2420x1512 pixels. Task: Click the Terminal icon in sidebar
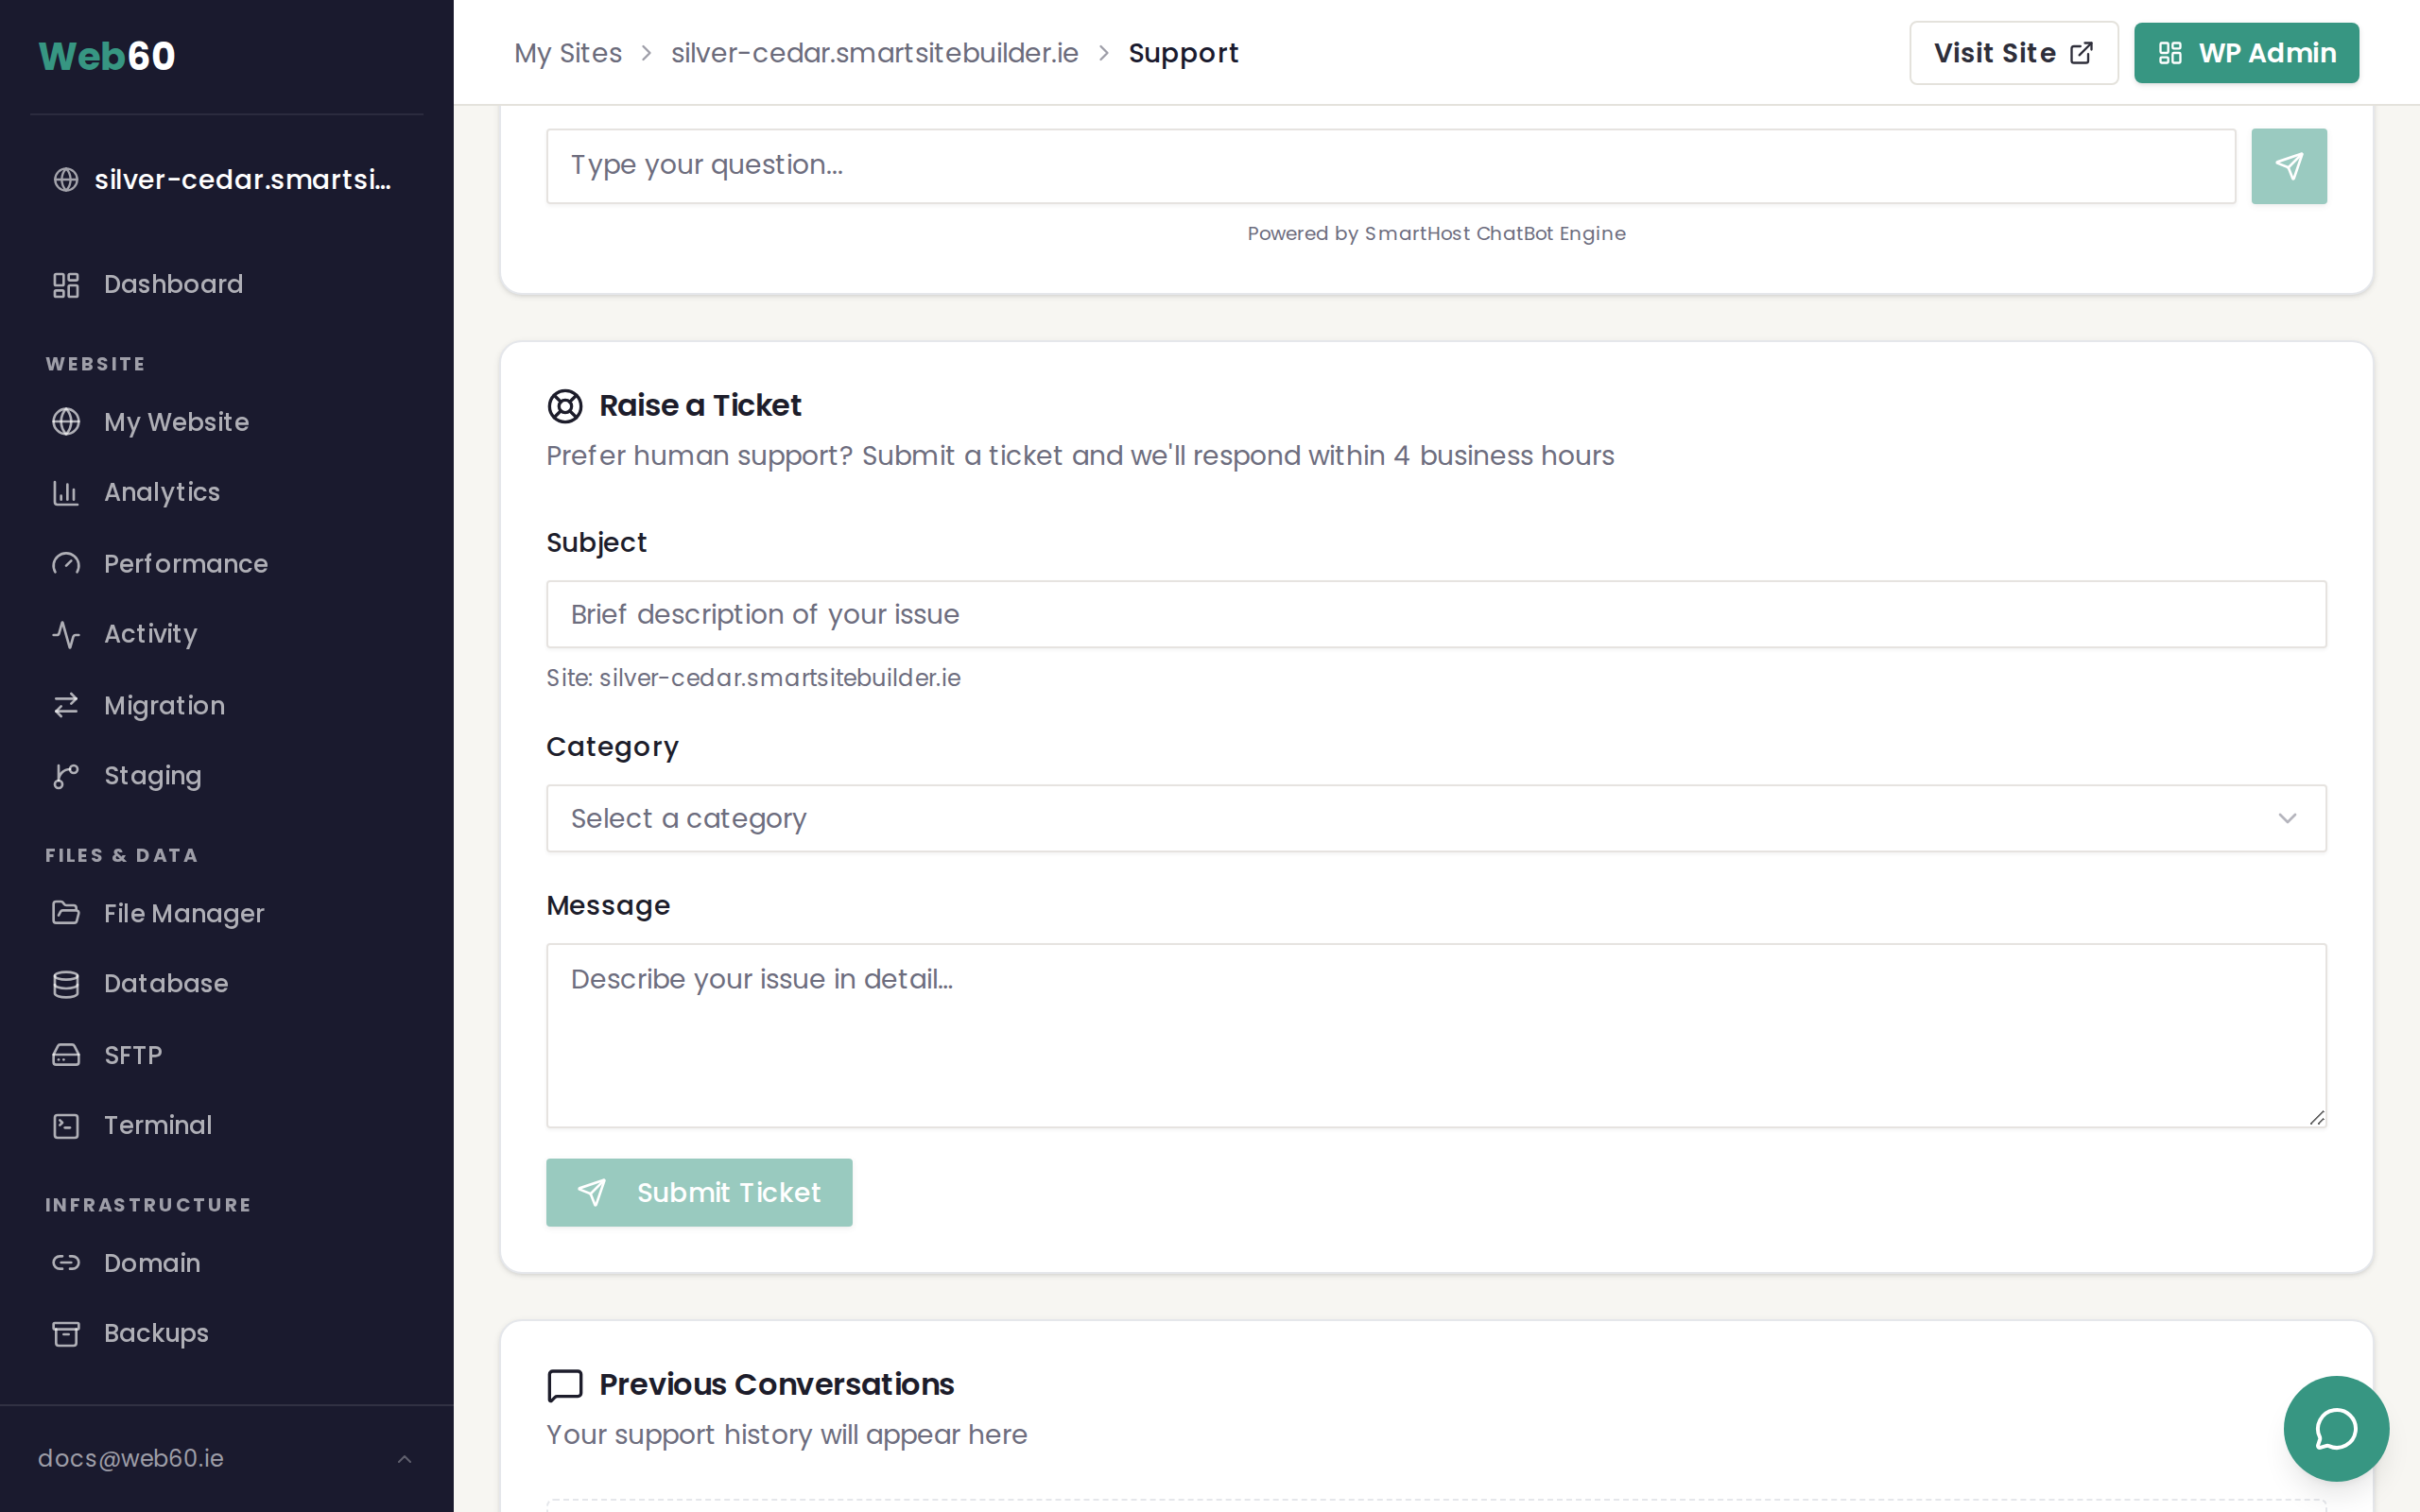click(66, 1126)
